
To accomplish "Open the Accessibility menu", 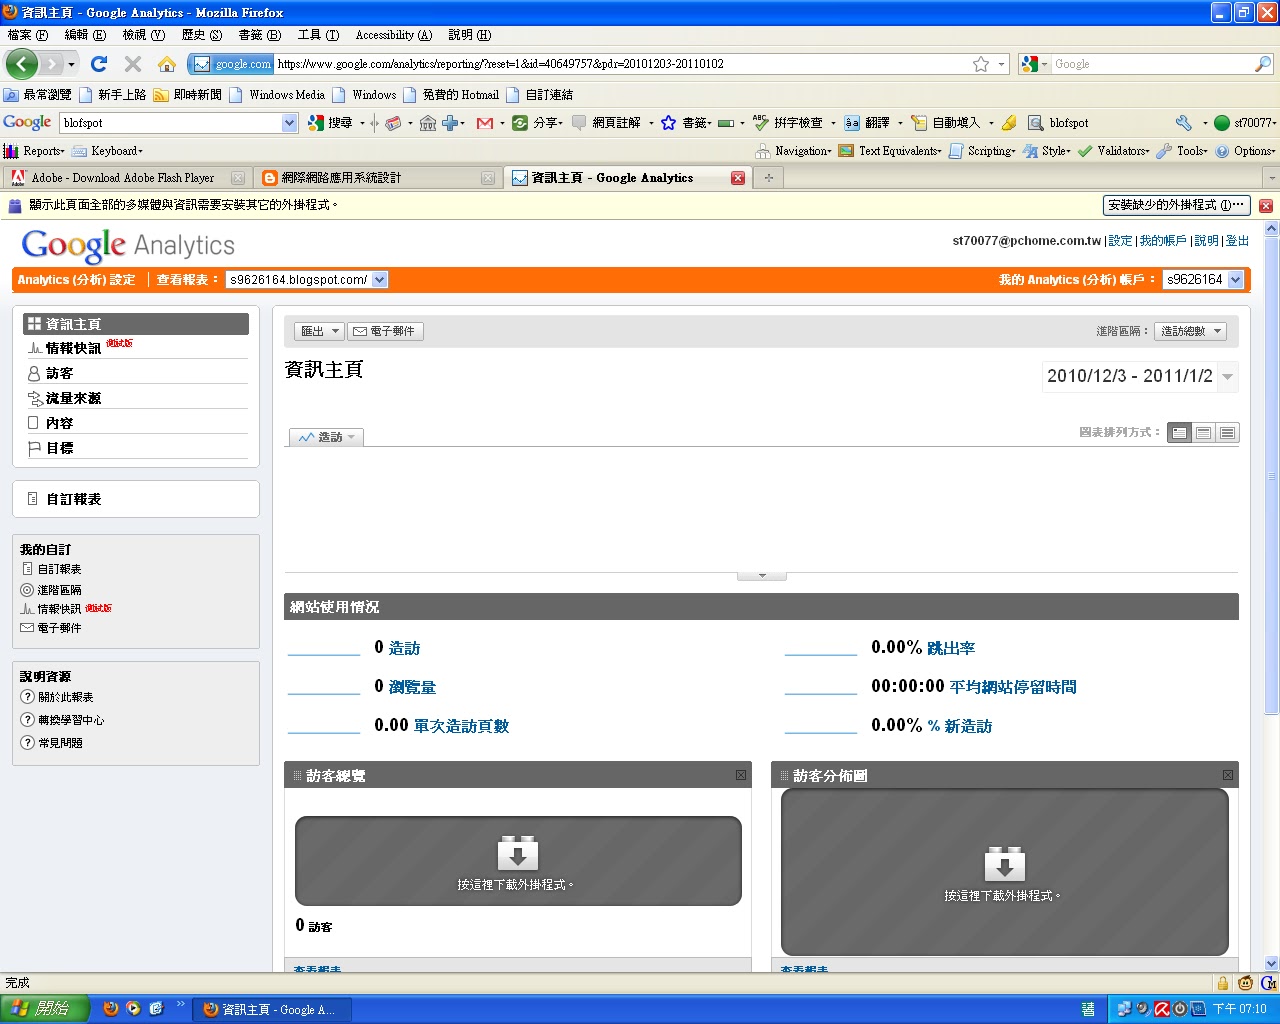I will click(394, 35).
